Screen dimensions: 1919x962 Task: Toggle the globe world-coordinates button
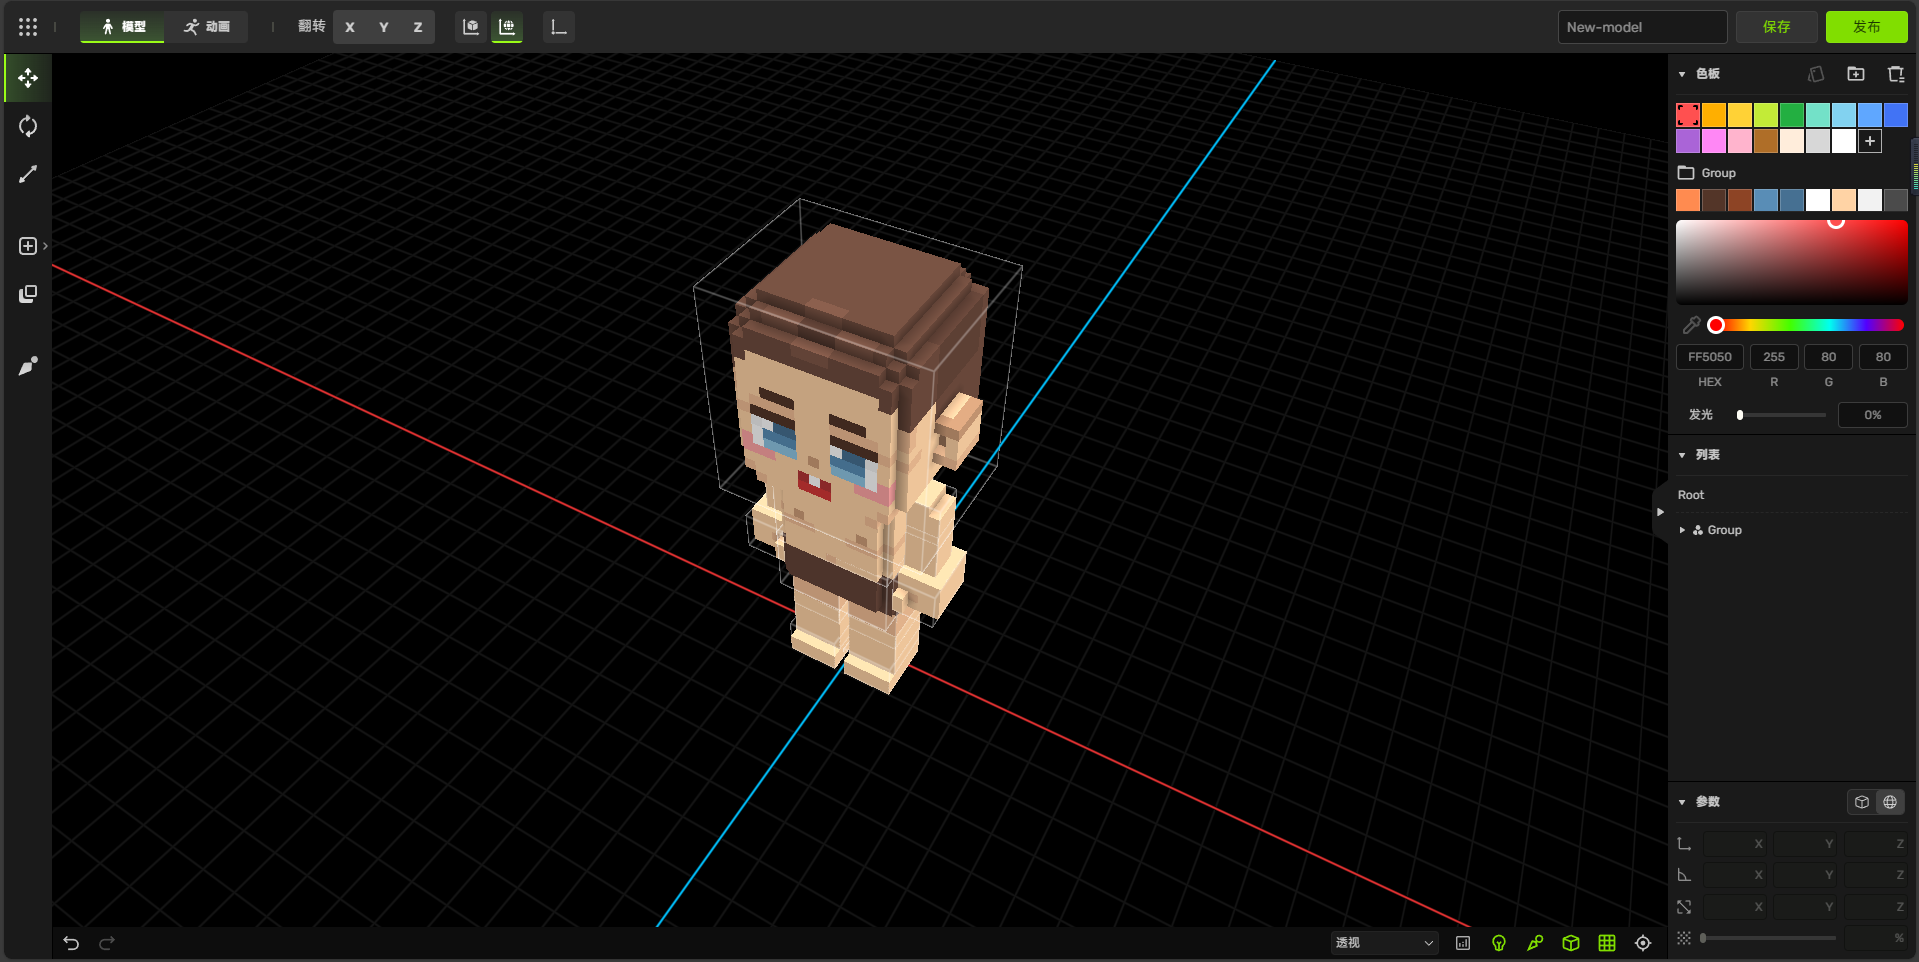point(1890,802)
